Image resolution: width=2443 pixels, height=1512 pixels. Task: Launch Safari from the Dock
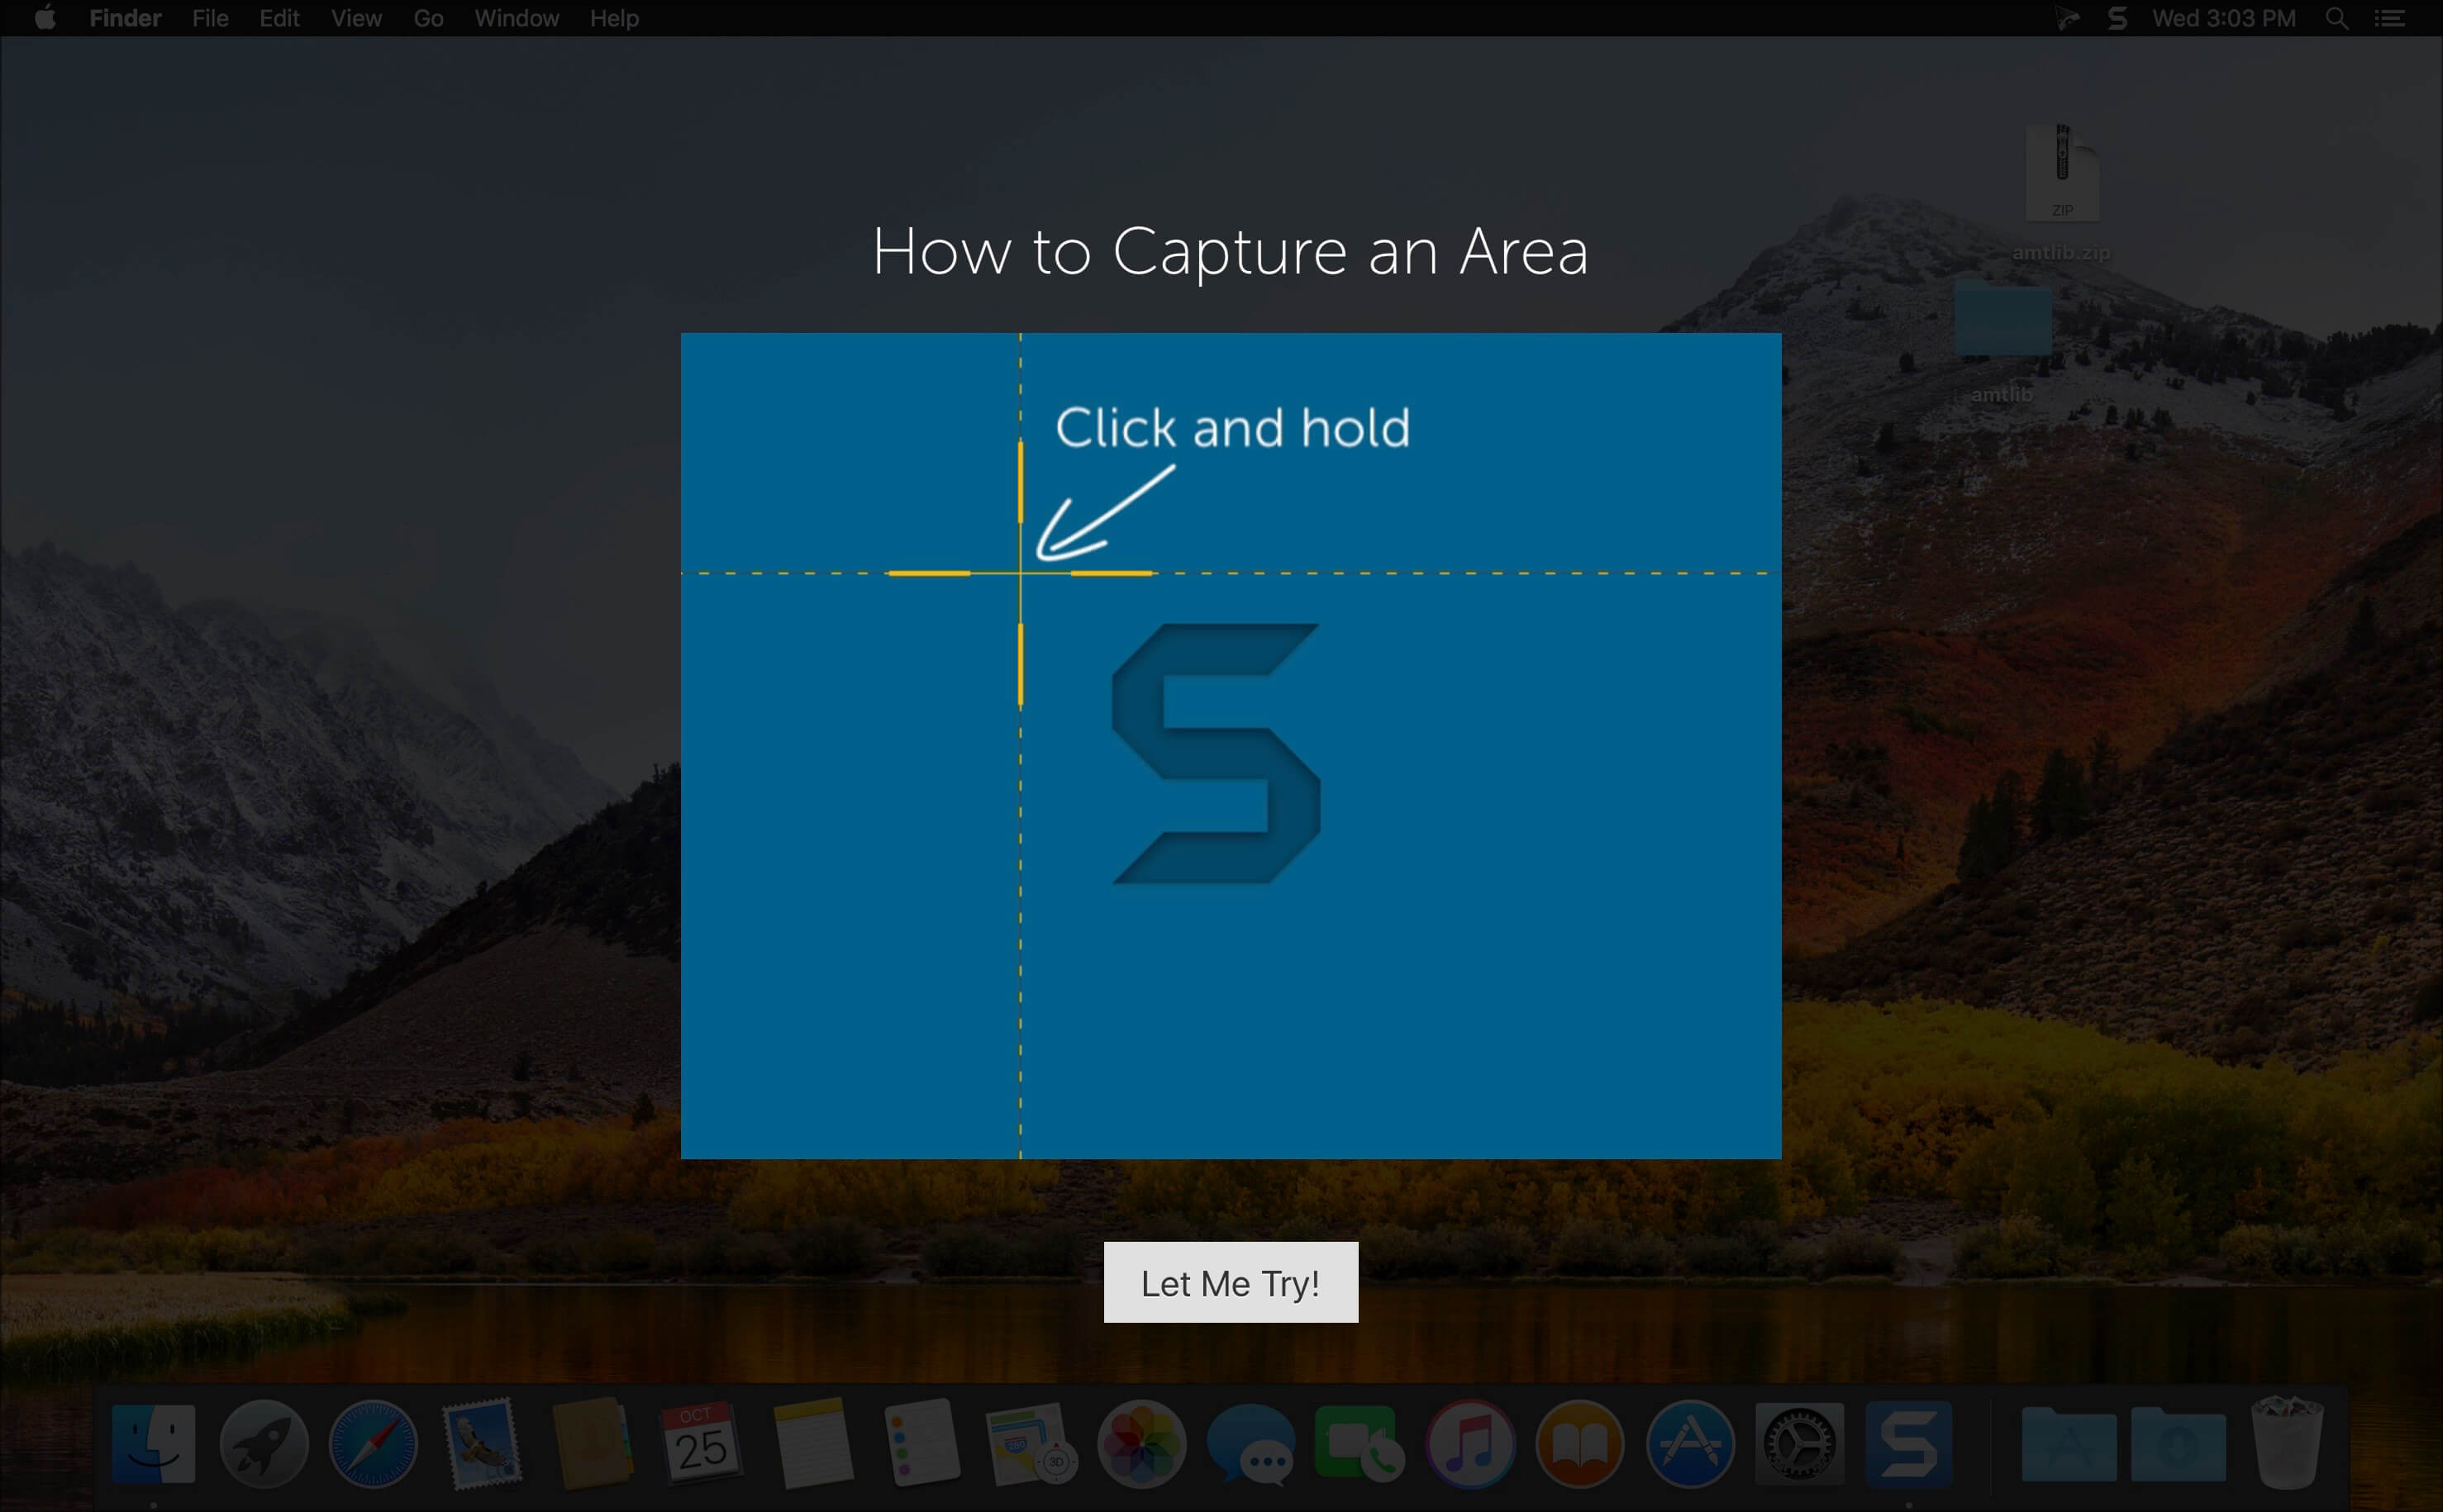[x=373, y=1443]
